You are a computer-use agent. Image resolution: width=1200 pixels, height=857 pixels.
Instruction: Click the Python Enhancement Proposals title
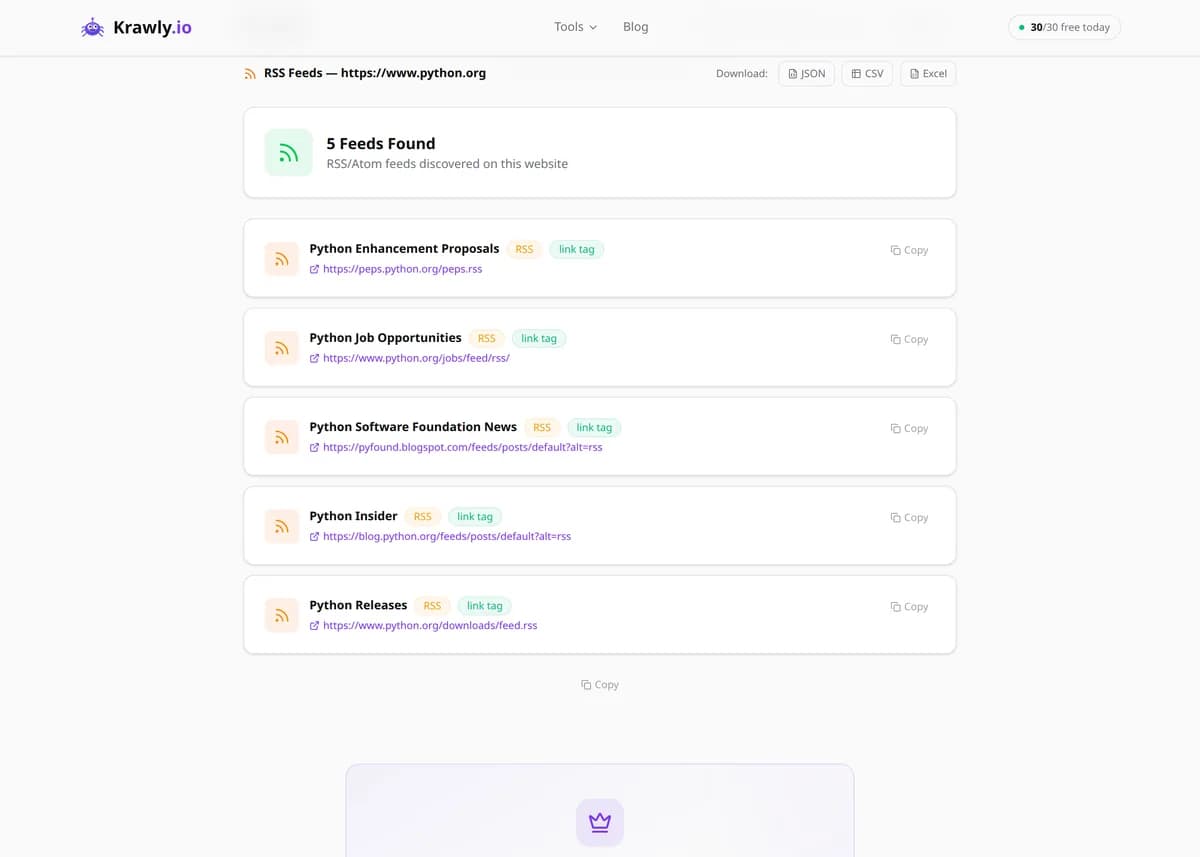(x=404, y=248)
